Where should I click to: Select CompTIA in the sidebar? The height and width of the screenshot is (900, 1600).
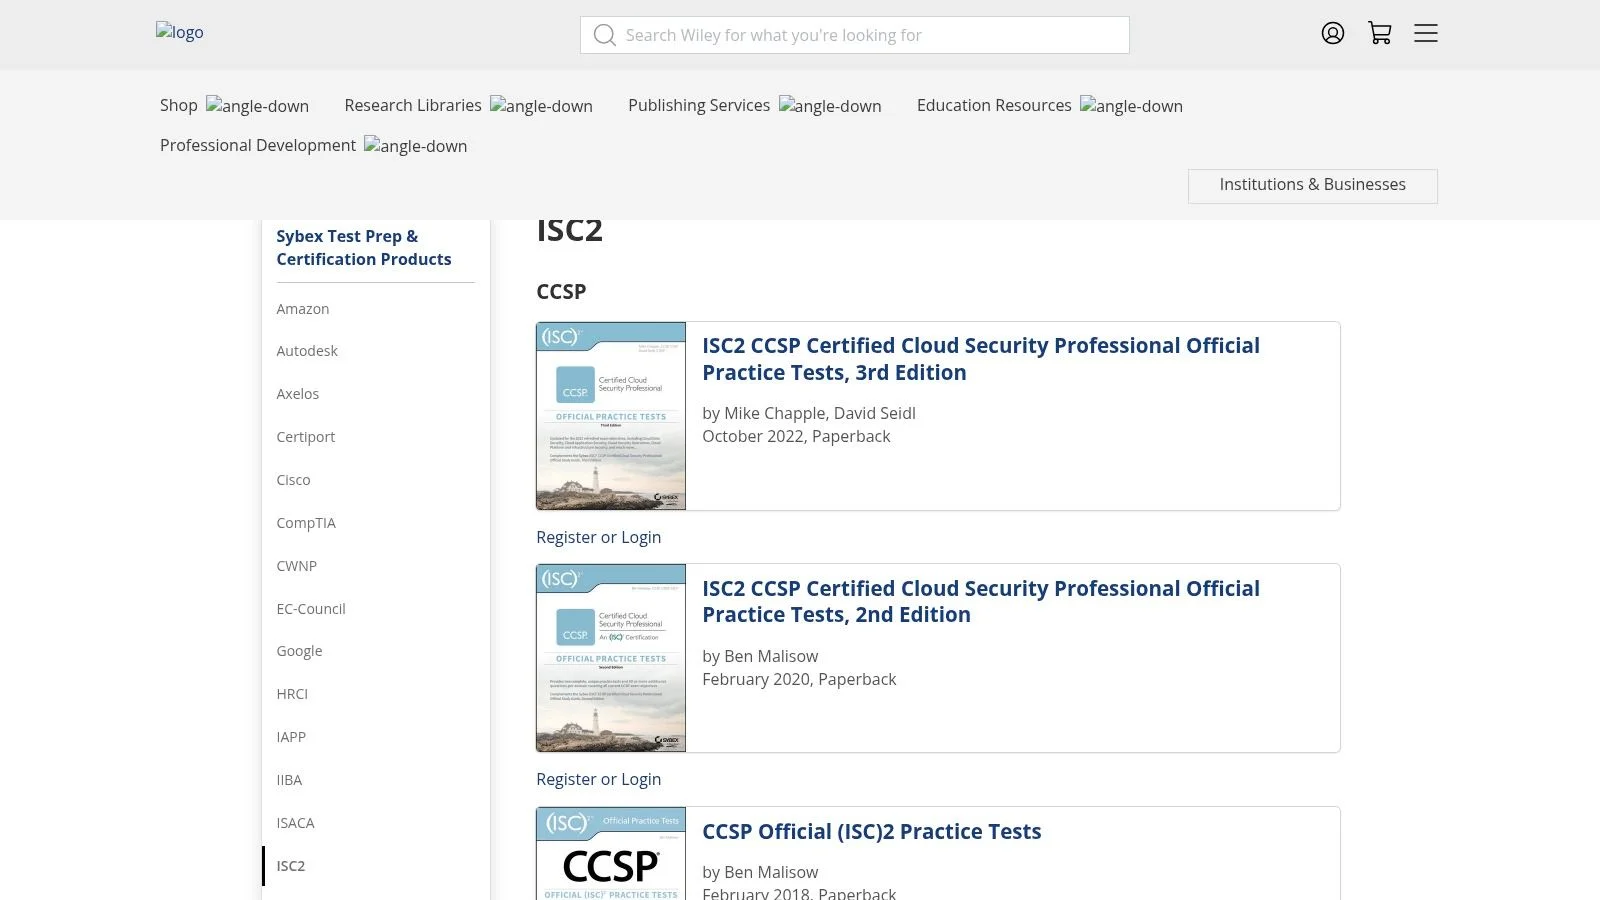click(306, 524)
